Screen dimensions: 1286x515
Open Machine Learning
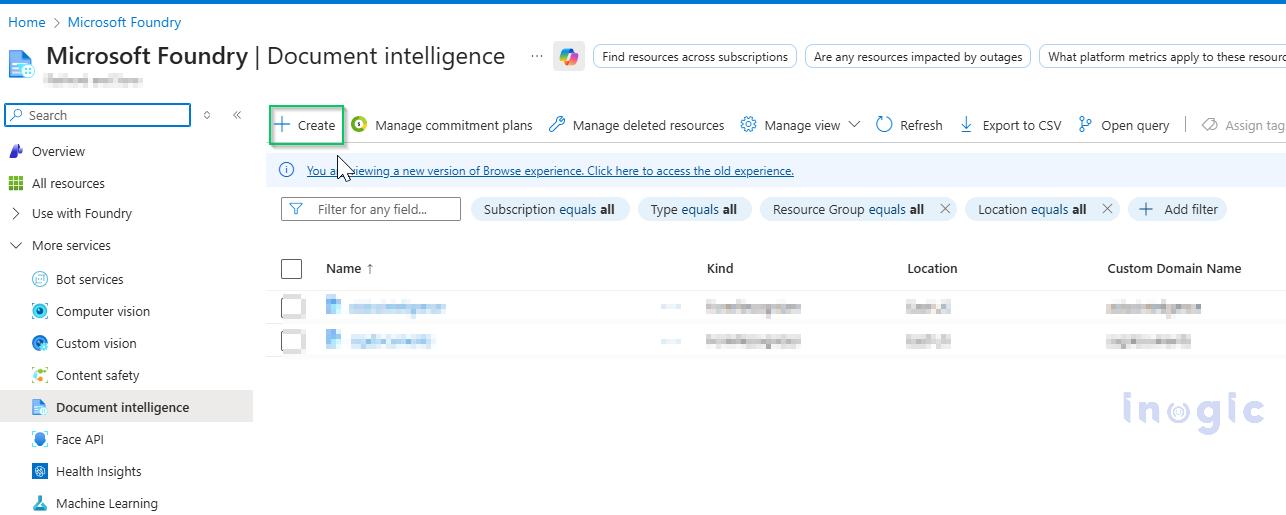[107, 504]
